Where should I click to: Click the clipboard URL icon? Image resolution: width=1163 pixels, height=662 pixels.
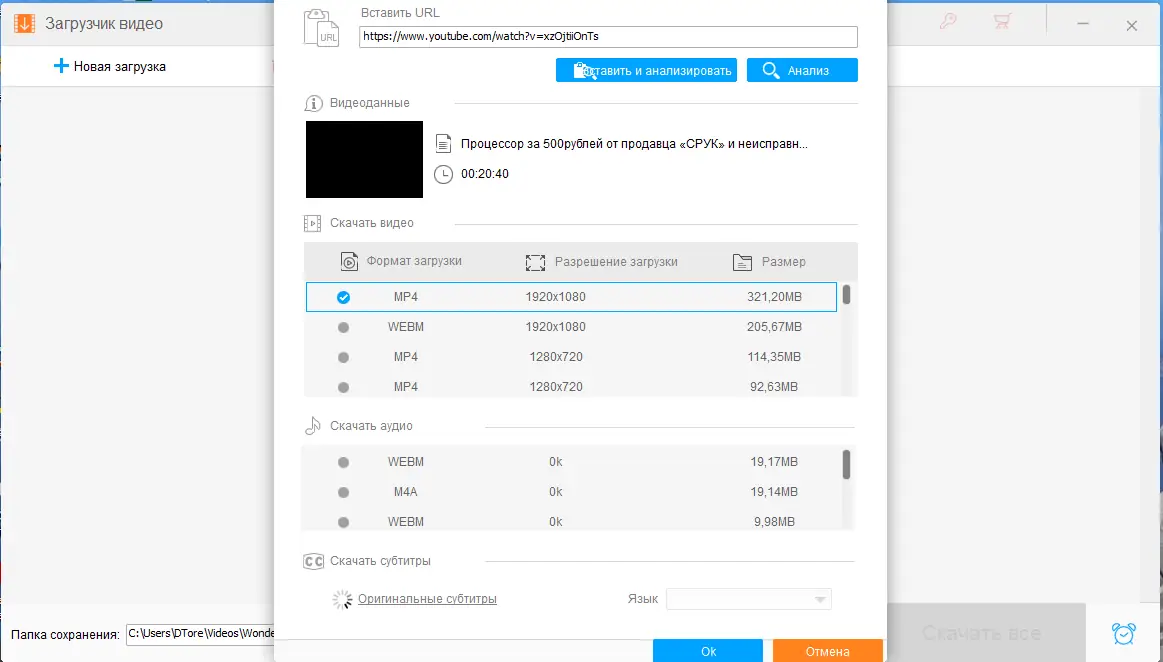[320, 29]
